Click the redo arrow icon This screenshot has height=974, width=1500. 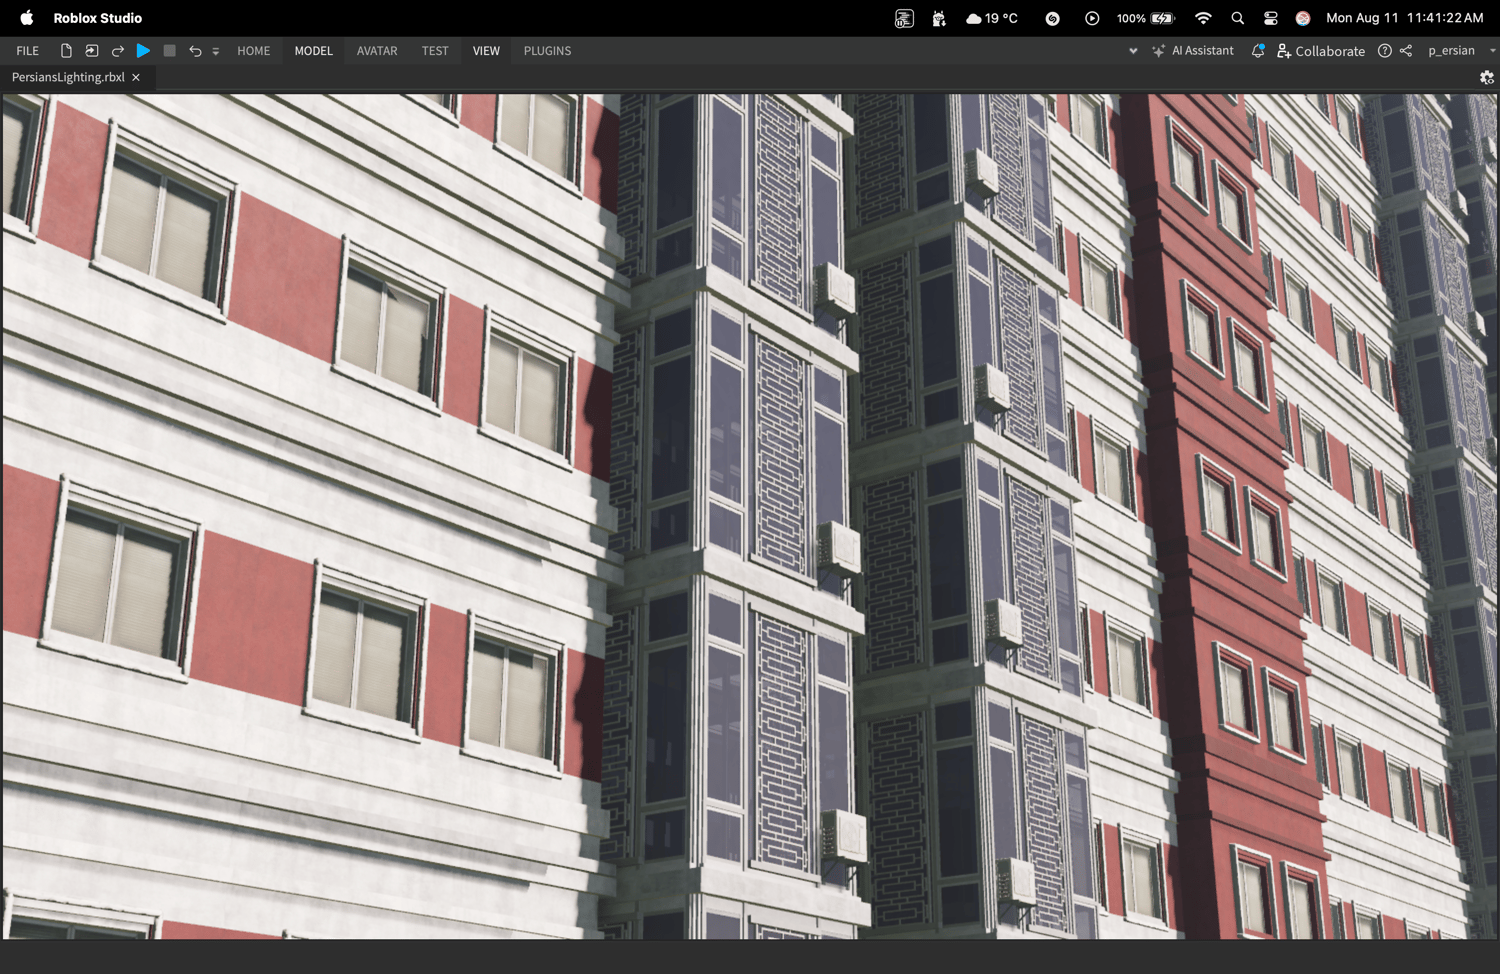pos(118,51)
